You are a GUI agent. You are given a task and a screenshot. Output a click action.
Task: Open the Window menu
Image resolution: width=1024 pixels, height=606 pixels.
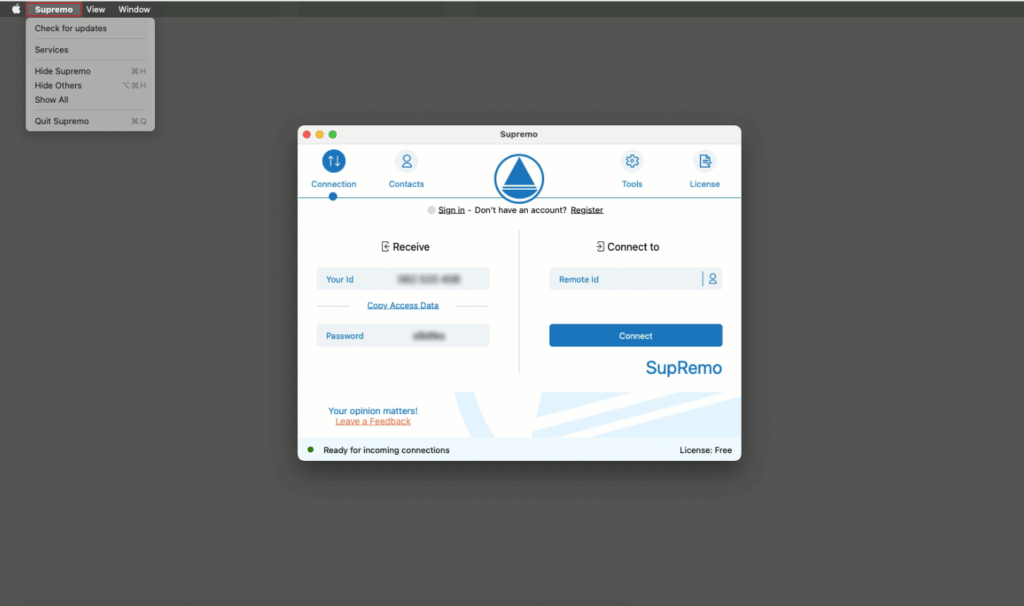point(134,9)
